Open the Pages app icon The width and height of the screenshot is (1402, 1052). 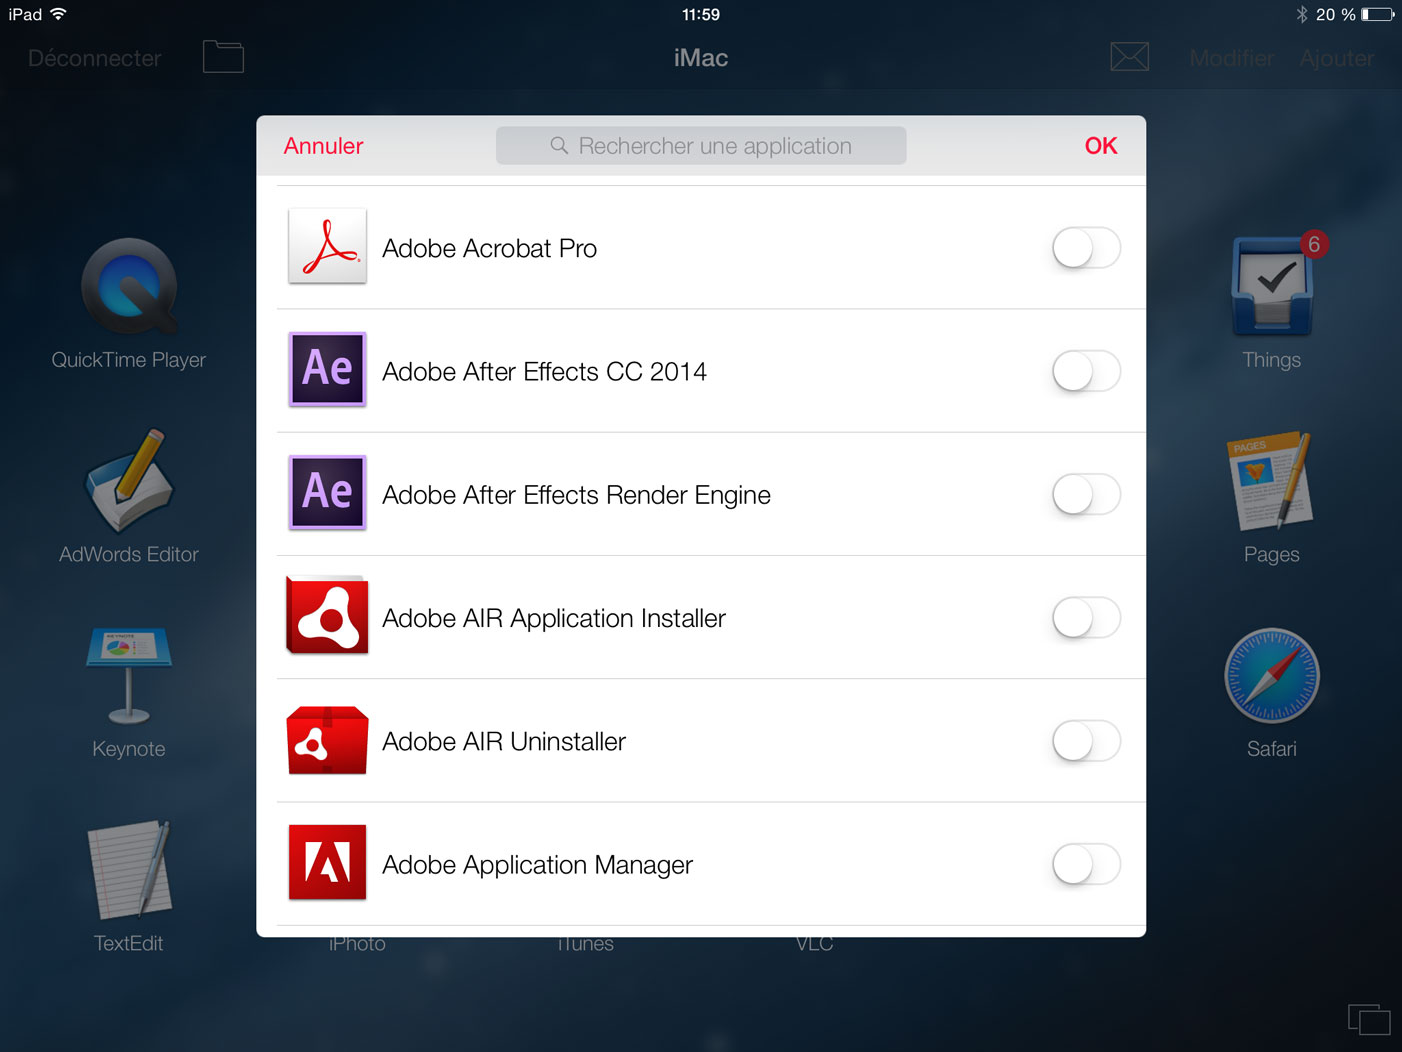pyautogui.click(x=1271, y=481)
